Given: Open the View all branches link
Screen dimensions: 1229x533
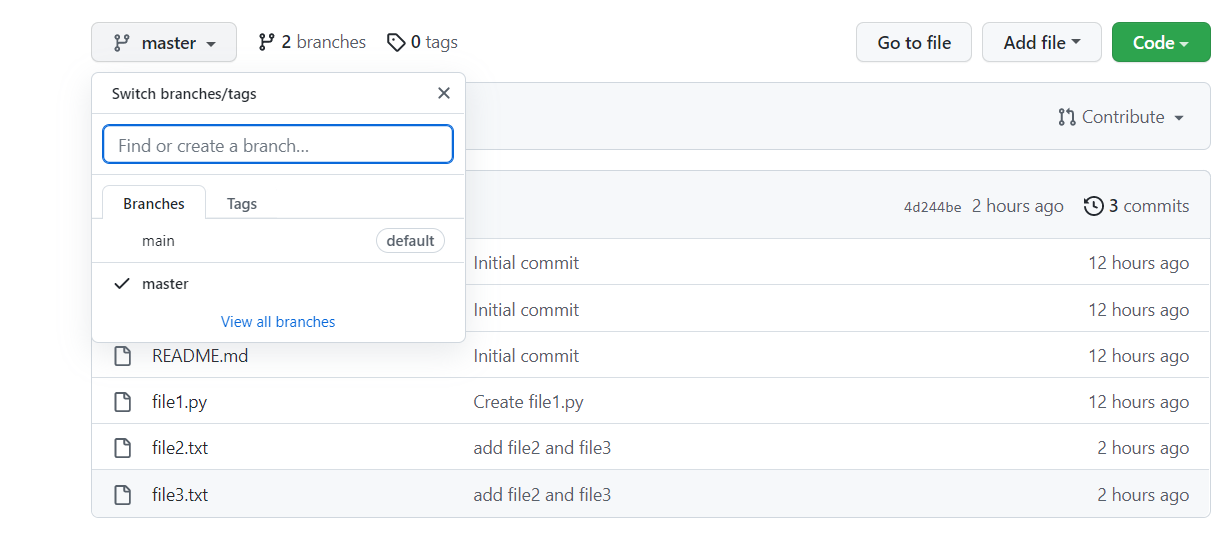Looking at the screenshot, I should point(278,322).
